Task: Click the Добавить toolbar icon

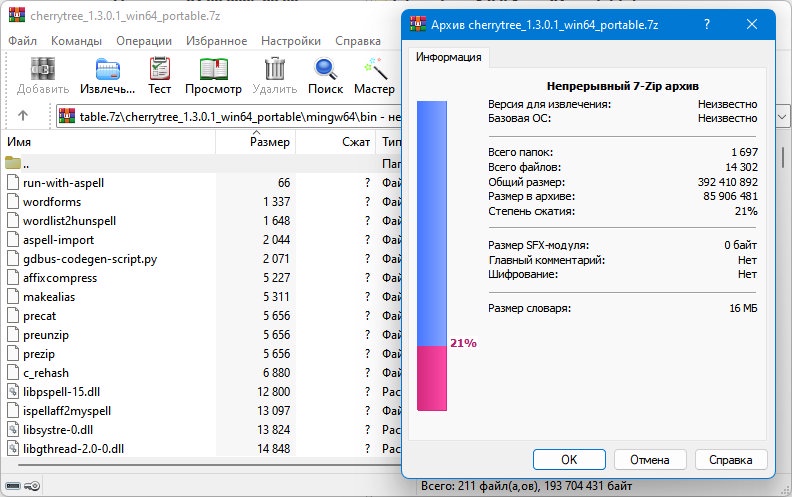Action: [43, 69]
